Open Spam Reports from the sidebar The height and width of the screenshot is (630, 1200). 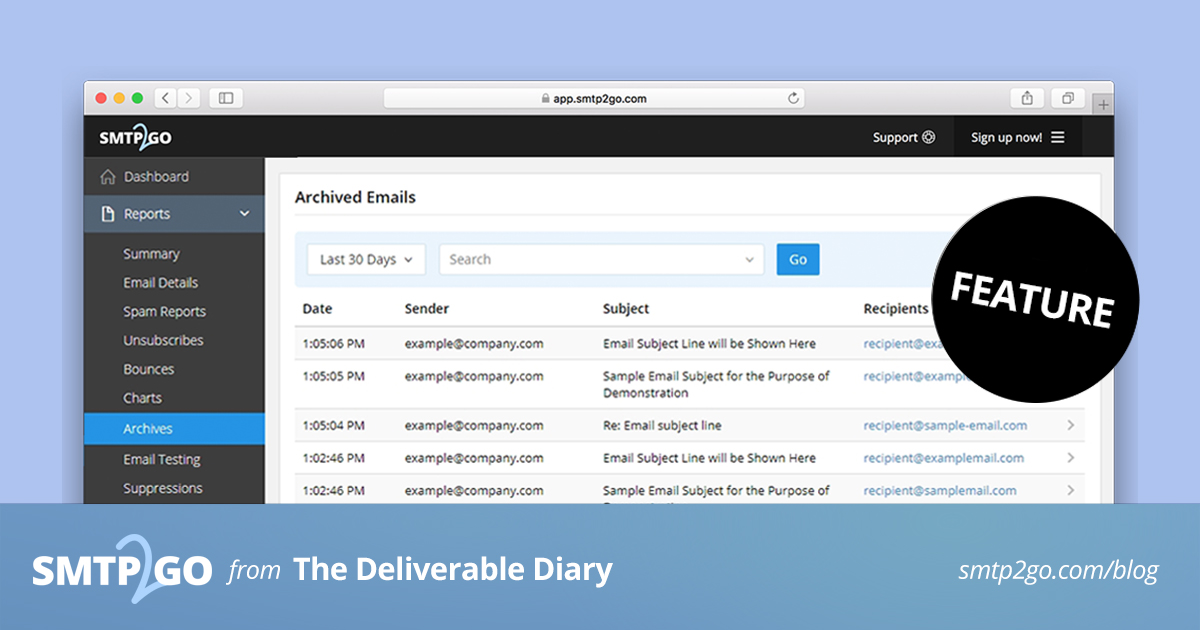(x=164, y=311)
